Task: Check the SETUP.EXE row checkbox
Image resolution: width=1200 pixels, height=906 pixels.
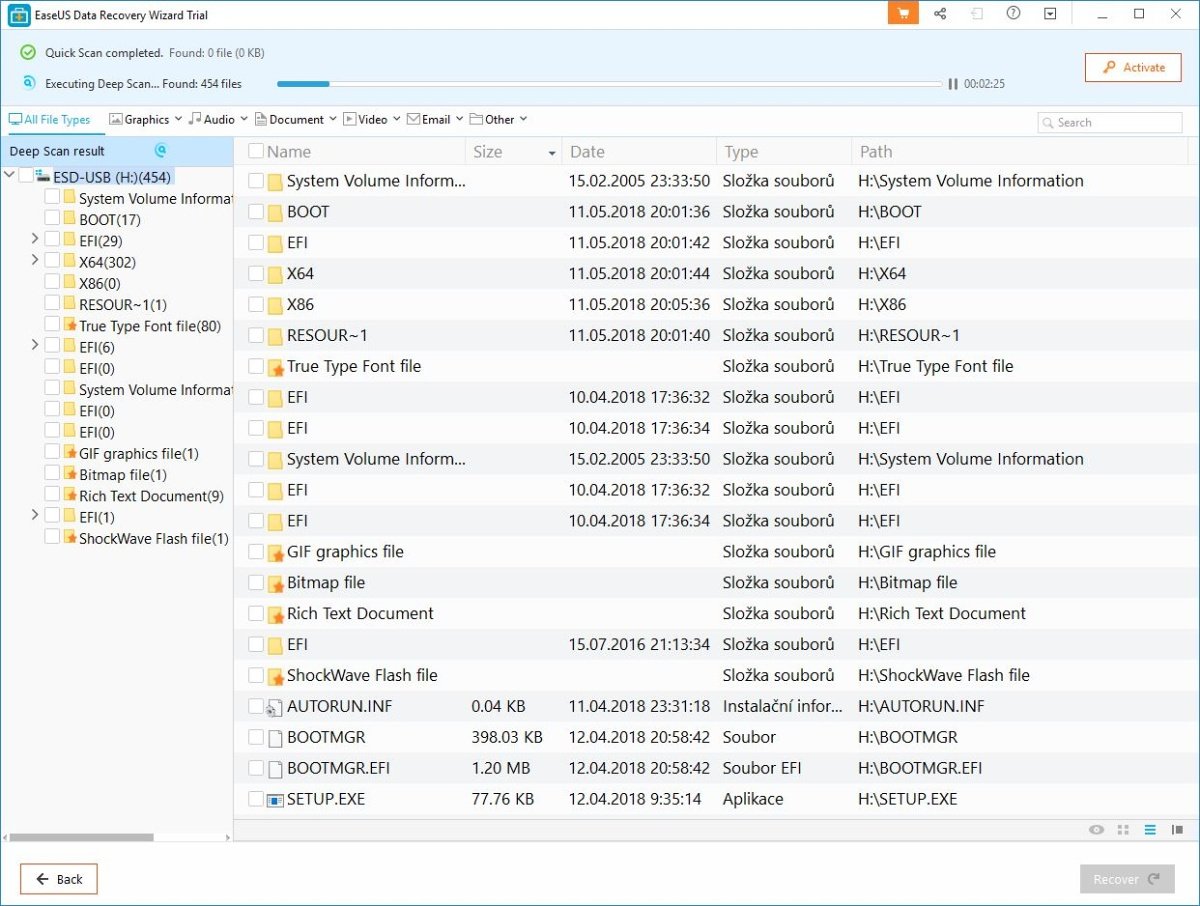Action: pyautogui.click(x=256, y=800)
